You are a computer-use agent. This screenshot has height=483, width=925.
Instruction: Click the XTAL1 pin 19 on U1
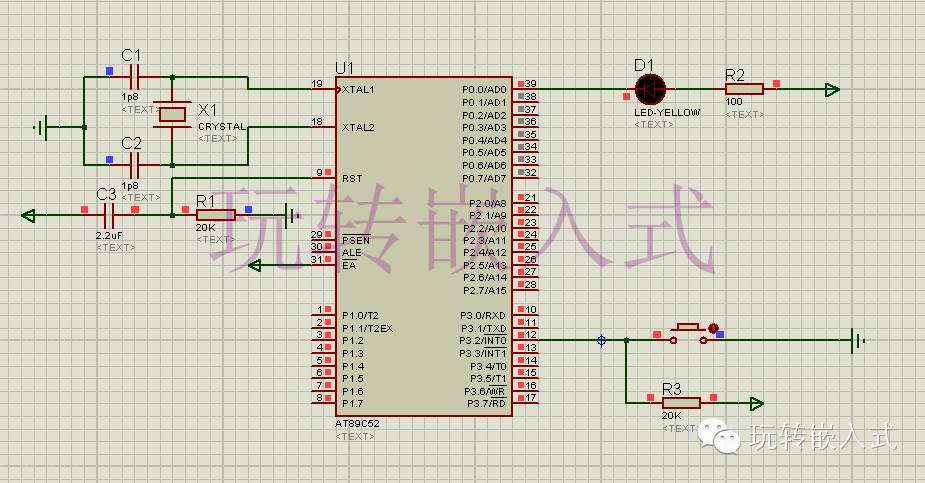[323, 89]
